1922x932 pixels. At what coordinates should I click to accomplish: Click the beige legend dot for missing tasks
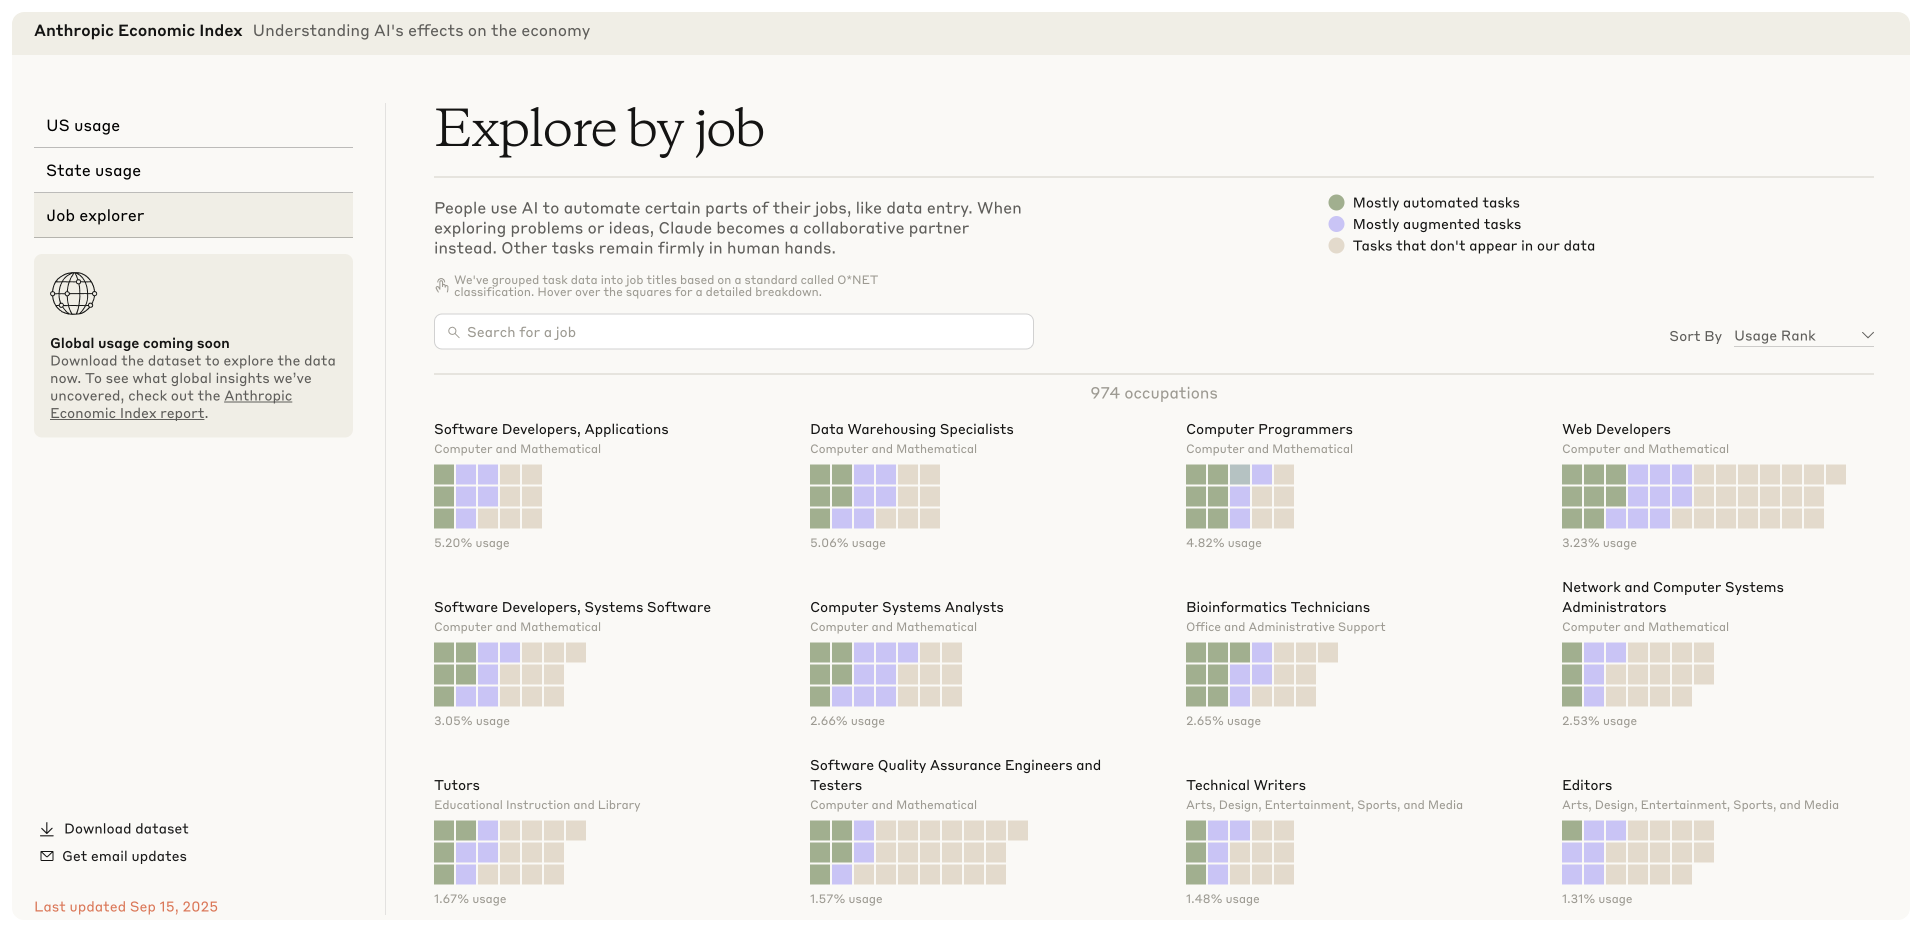(x=1336, y=246)
